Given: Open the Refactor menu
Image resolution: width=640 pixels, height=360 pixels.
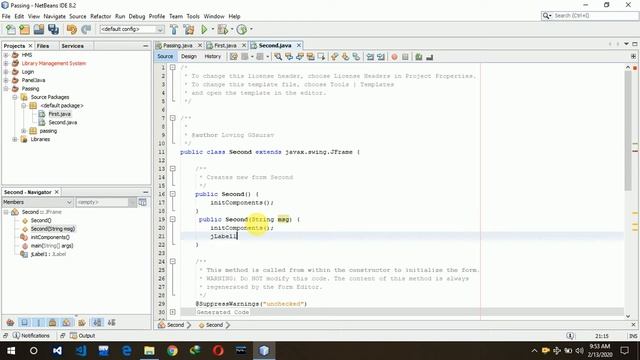Looking at the screenshot, I should point(100,16).
